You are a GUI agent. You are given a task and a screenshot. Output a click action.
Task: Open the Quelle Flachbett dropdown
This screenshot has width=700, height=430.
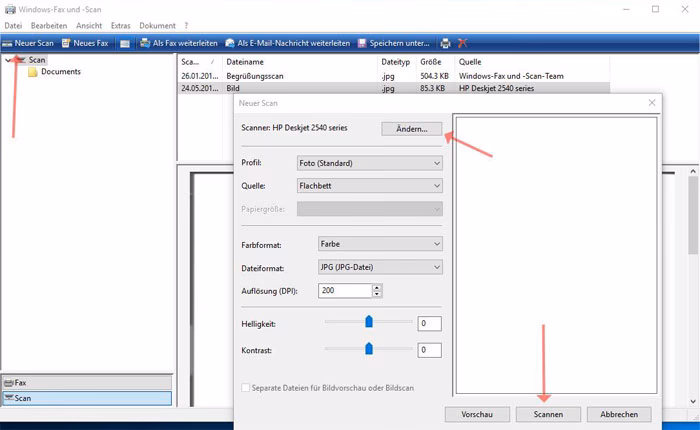coord(370,186)
